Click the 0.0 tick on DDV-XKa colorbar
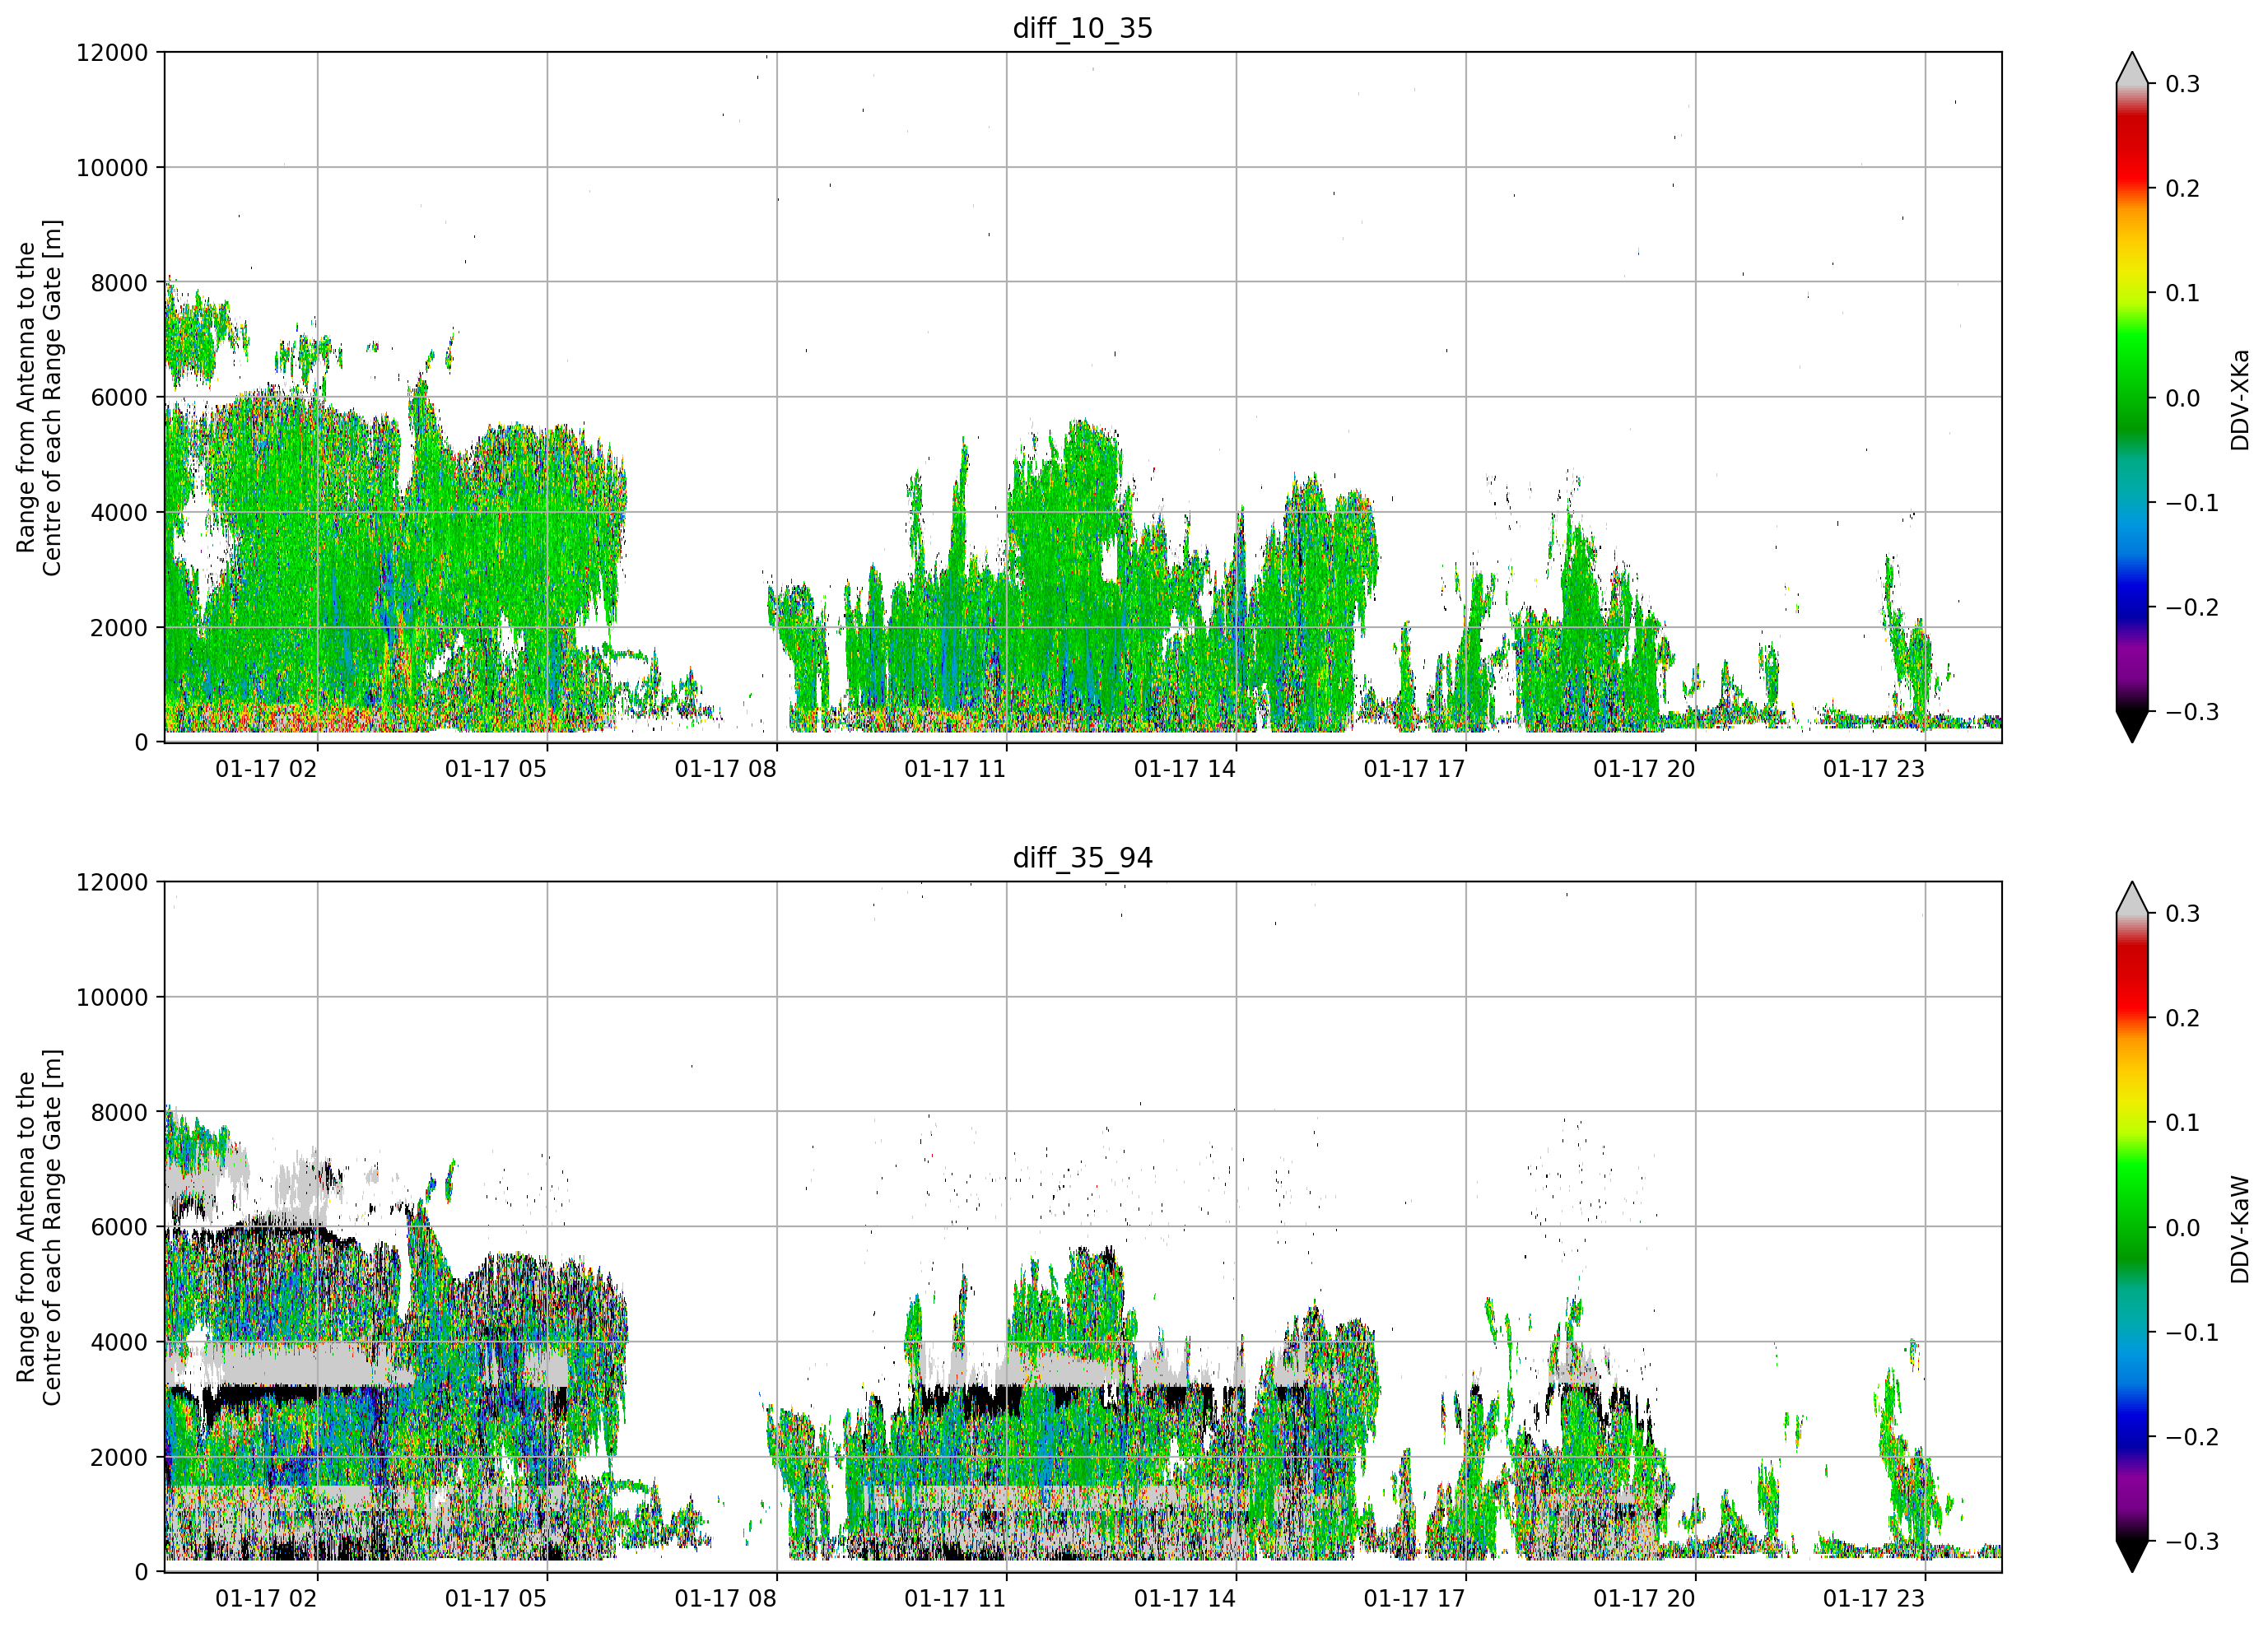2268x1628 pixels. click(2183, 398)
